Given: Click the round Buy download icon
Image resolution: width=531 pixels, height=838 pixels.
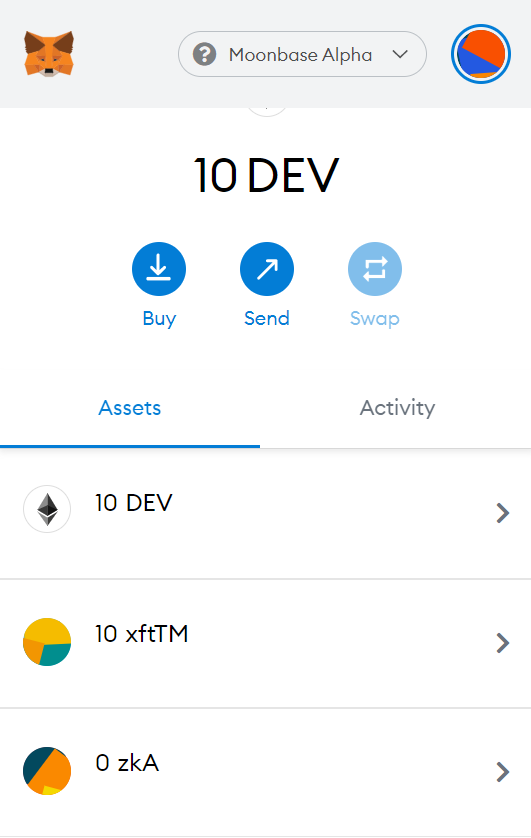Looking at the screenshot, I should (159, 269).
